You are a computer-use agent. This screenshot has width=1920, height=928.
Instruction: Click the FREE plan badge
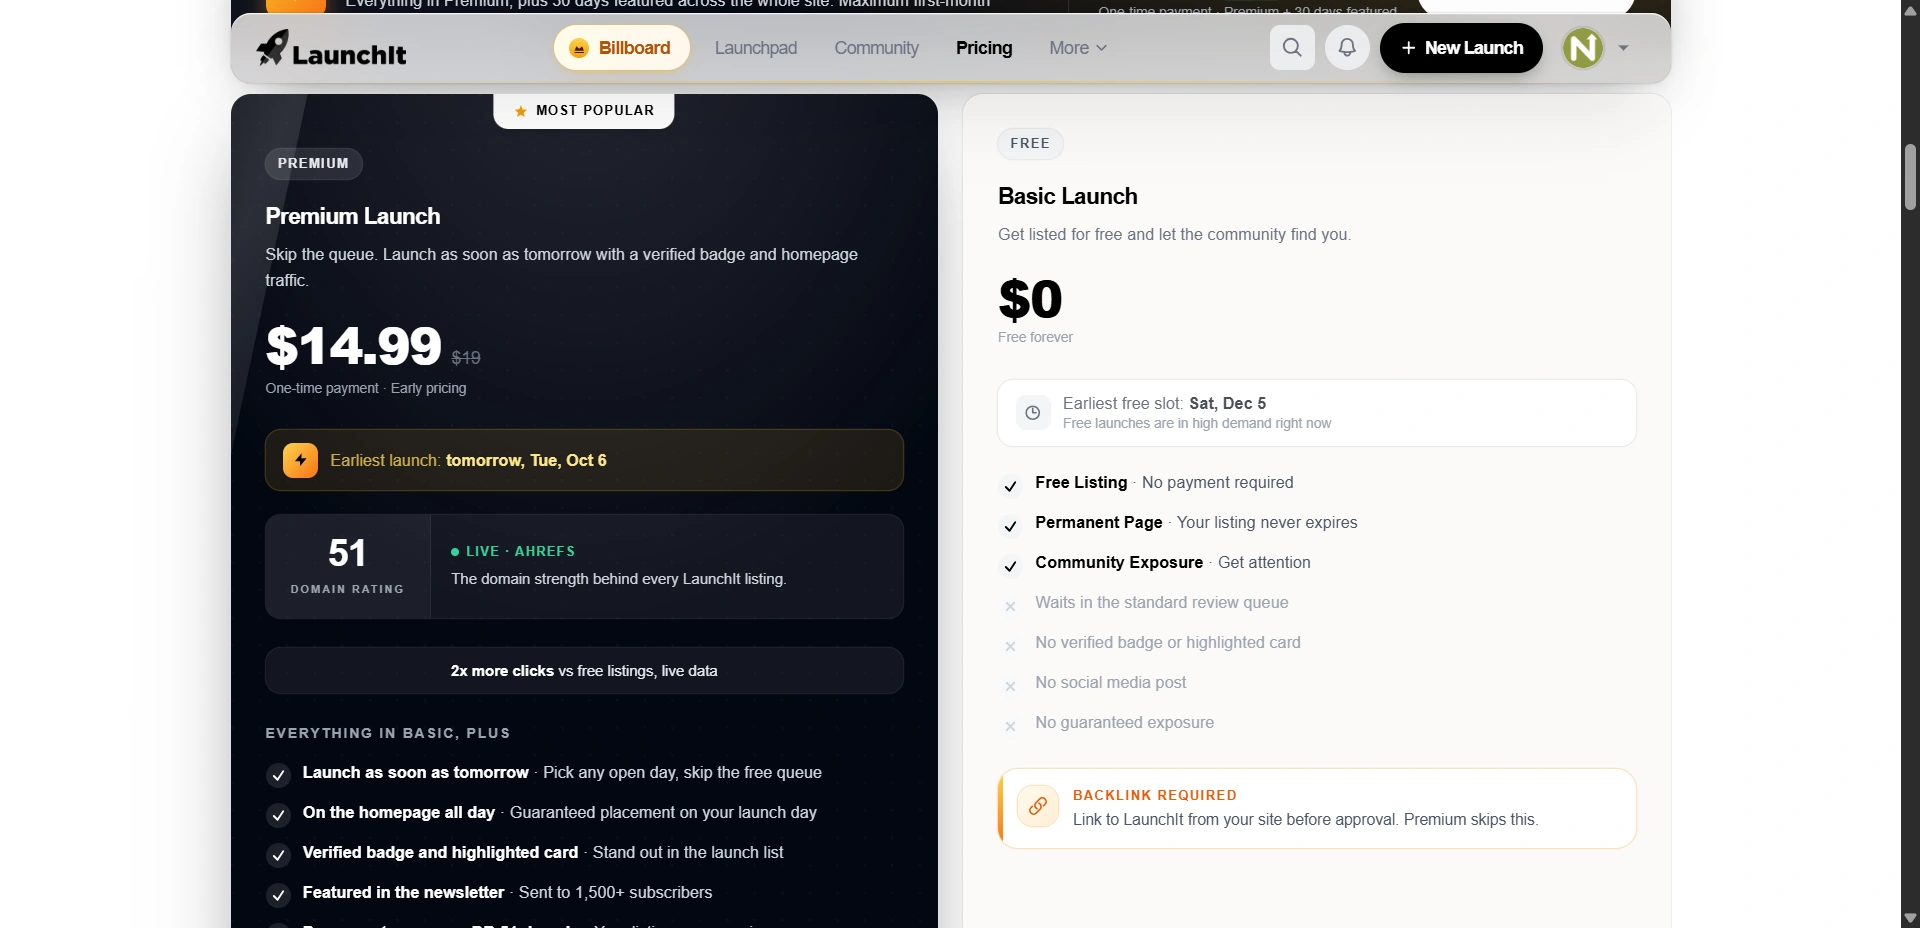coord(1030,143)
